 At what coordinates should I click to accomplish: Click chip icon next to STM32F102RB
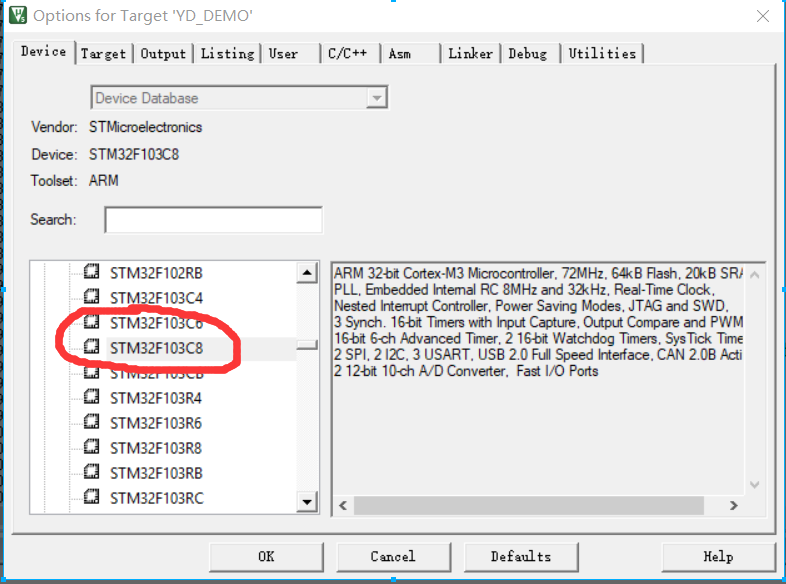91,271
